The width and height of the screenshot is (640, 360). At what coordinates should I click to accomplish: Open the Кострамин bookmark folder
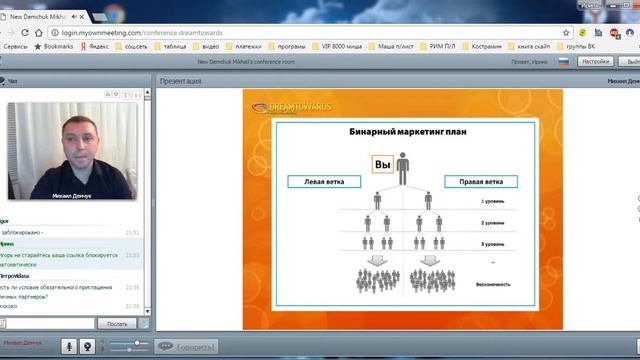(x=482, y=47)
